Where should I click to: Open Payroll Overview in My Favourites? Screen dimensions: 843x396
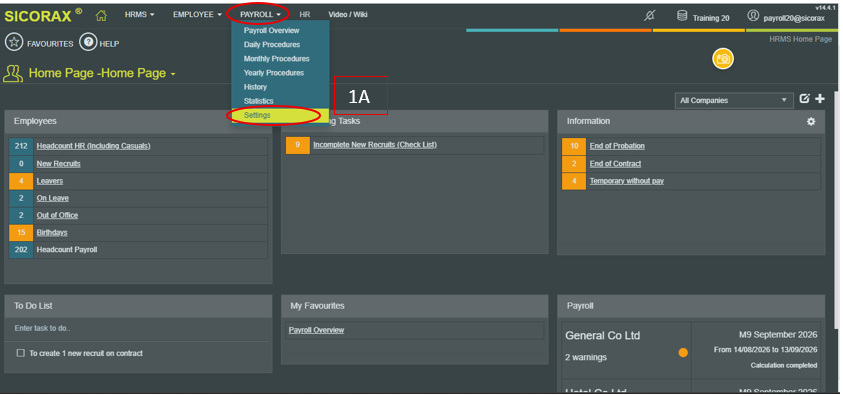[x=316, y=330]
